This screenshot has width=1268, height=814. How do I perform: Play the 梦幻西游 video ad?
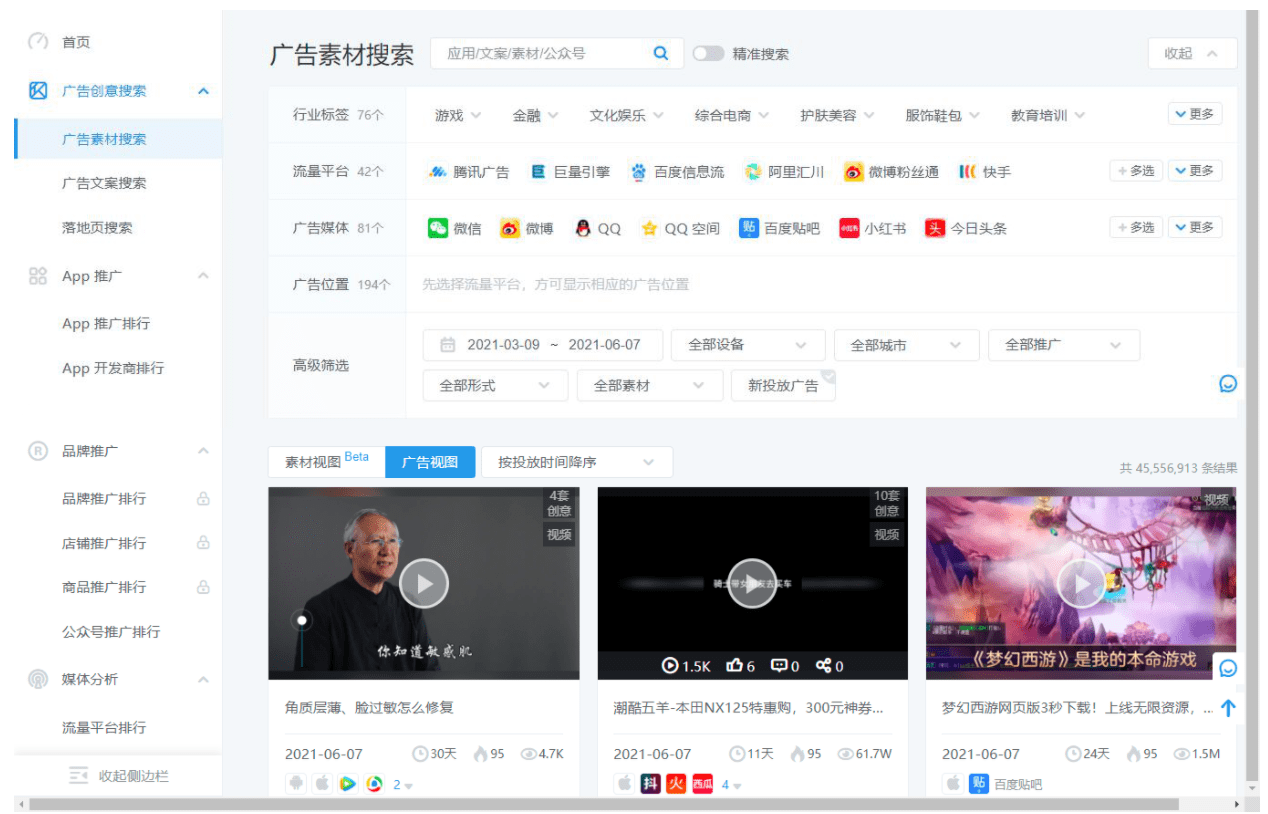(1081, 583)
